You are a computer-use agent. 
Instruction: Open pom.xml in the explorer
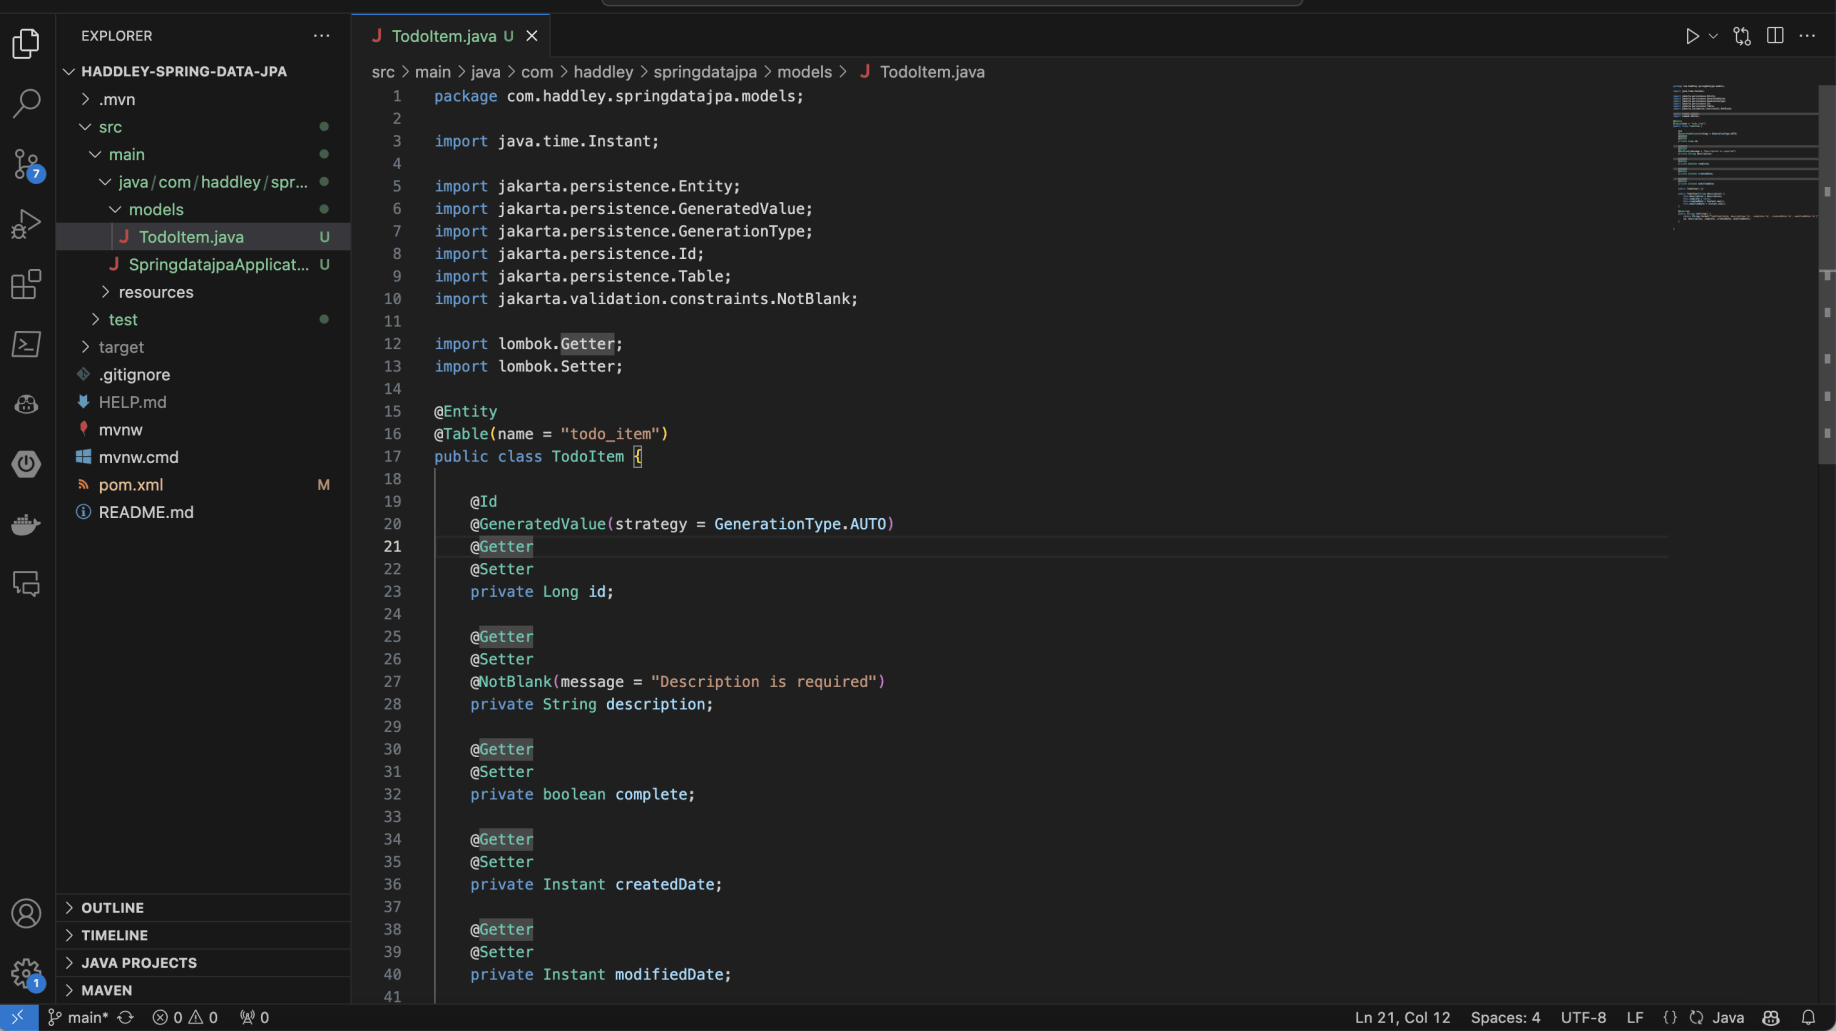[130, 485]
